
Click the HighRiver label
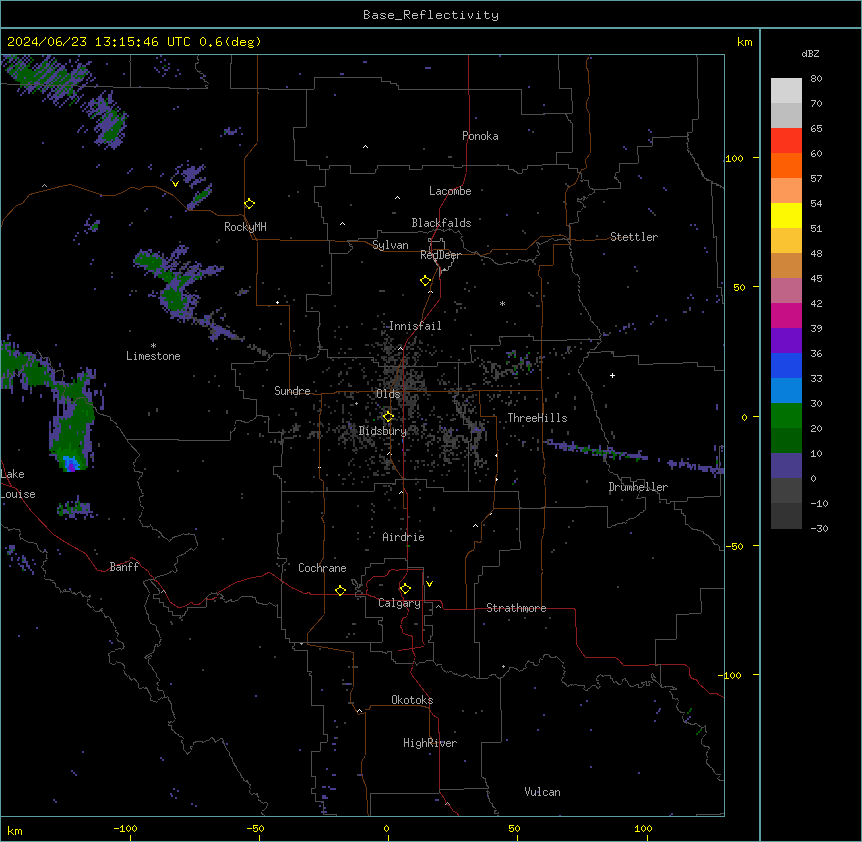(x=430, y=743)
